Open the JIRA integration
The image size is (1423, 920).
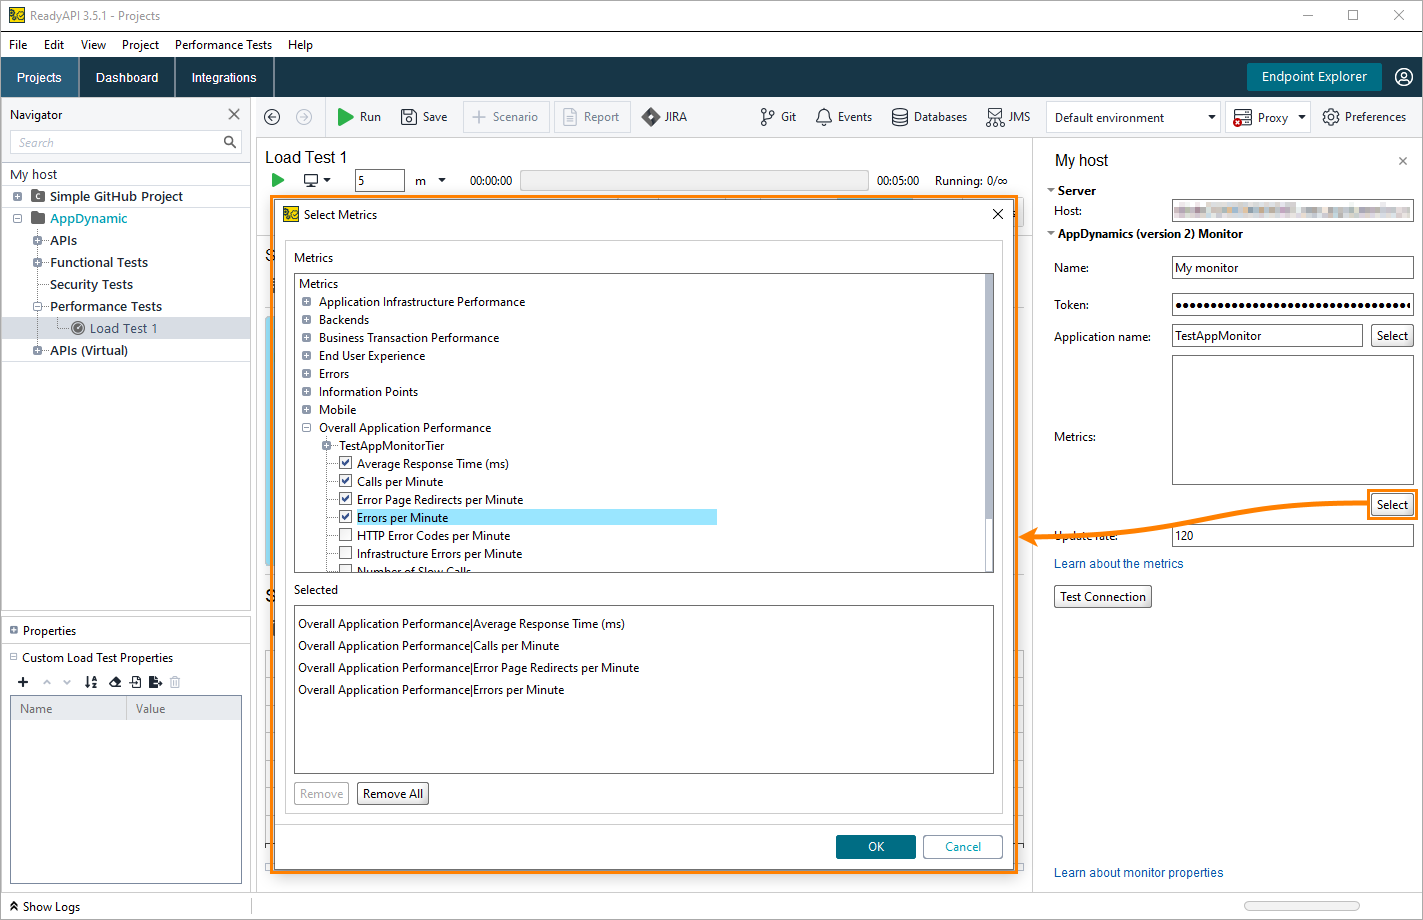[x=664, y=116]
